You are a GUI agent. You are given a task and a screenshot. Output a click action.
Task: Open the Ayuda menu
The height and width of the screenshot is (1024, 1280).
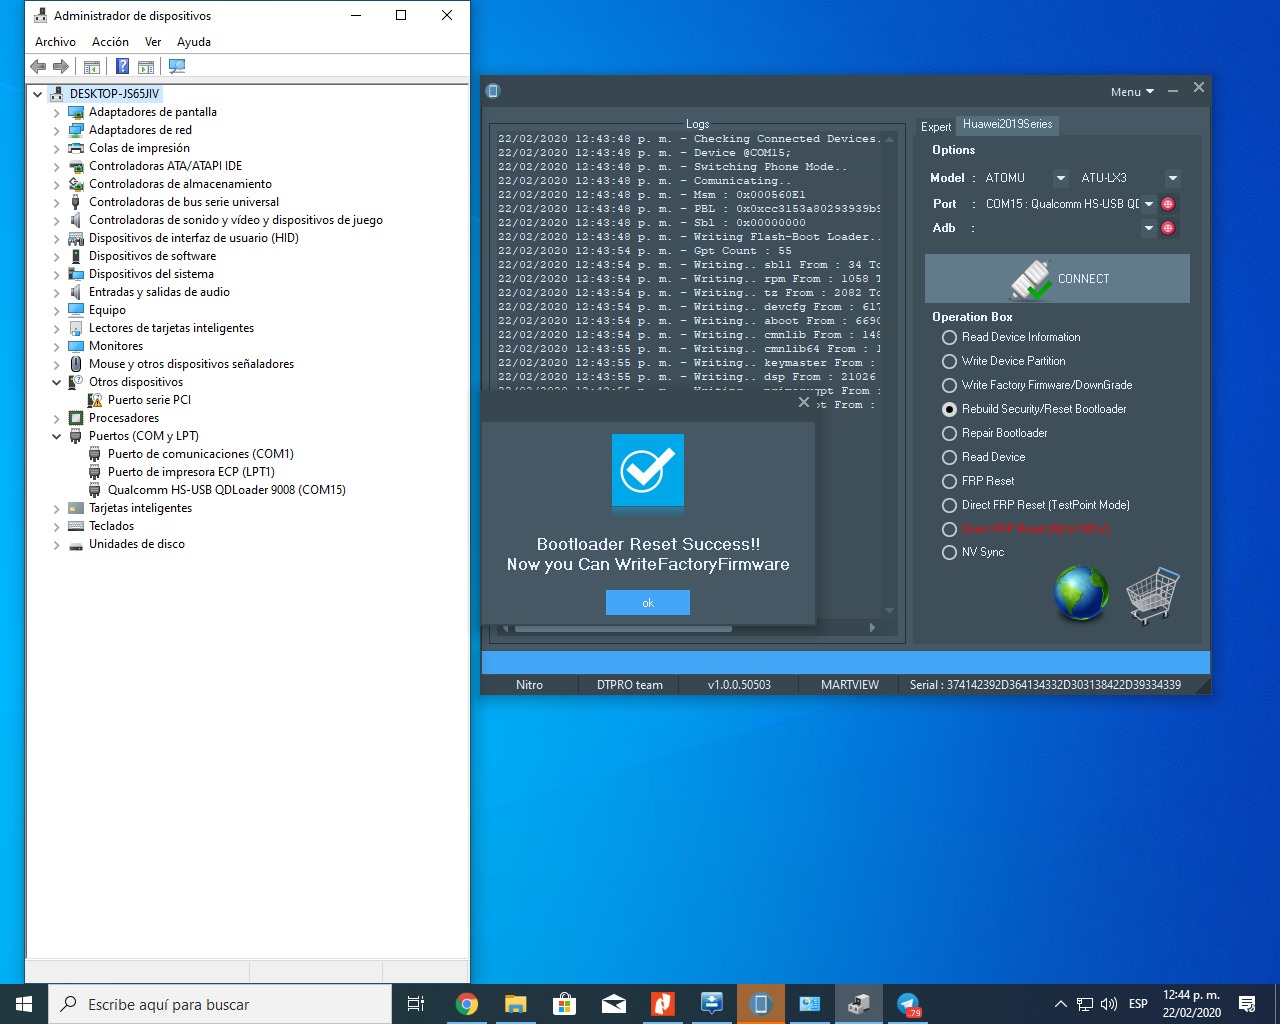194,42
